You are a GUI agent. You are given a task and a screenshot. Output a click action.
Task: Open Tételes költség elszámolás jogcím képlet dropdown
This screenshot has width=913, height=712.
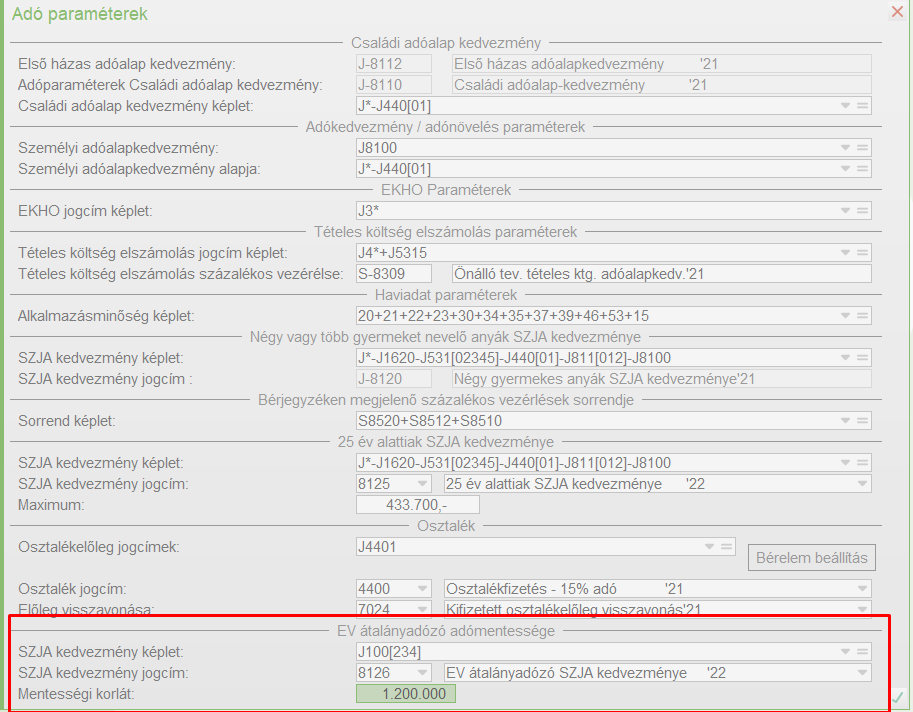coord(845,253)
